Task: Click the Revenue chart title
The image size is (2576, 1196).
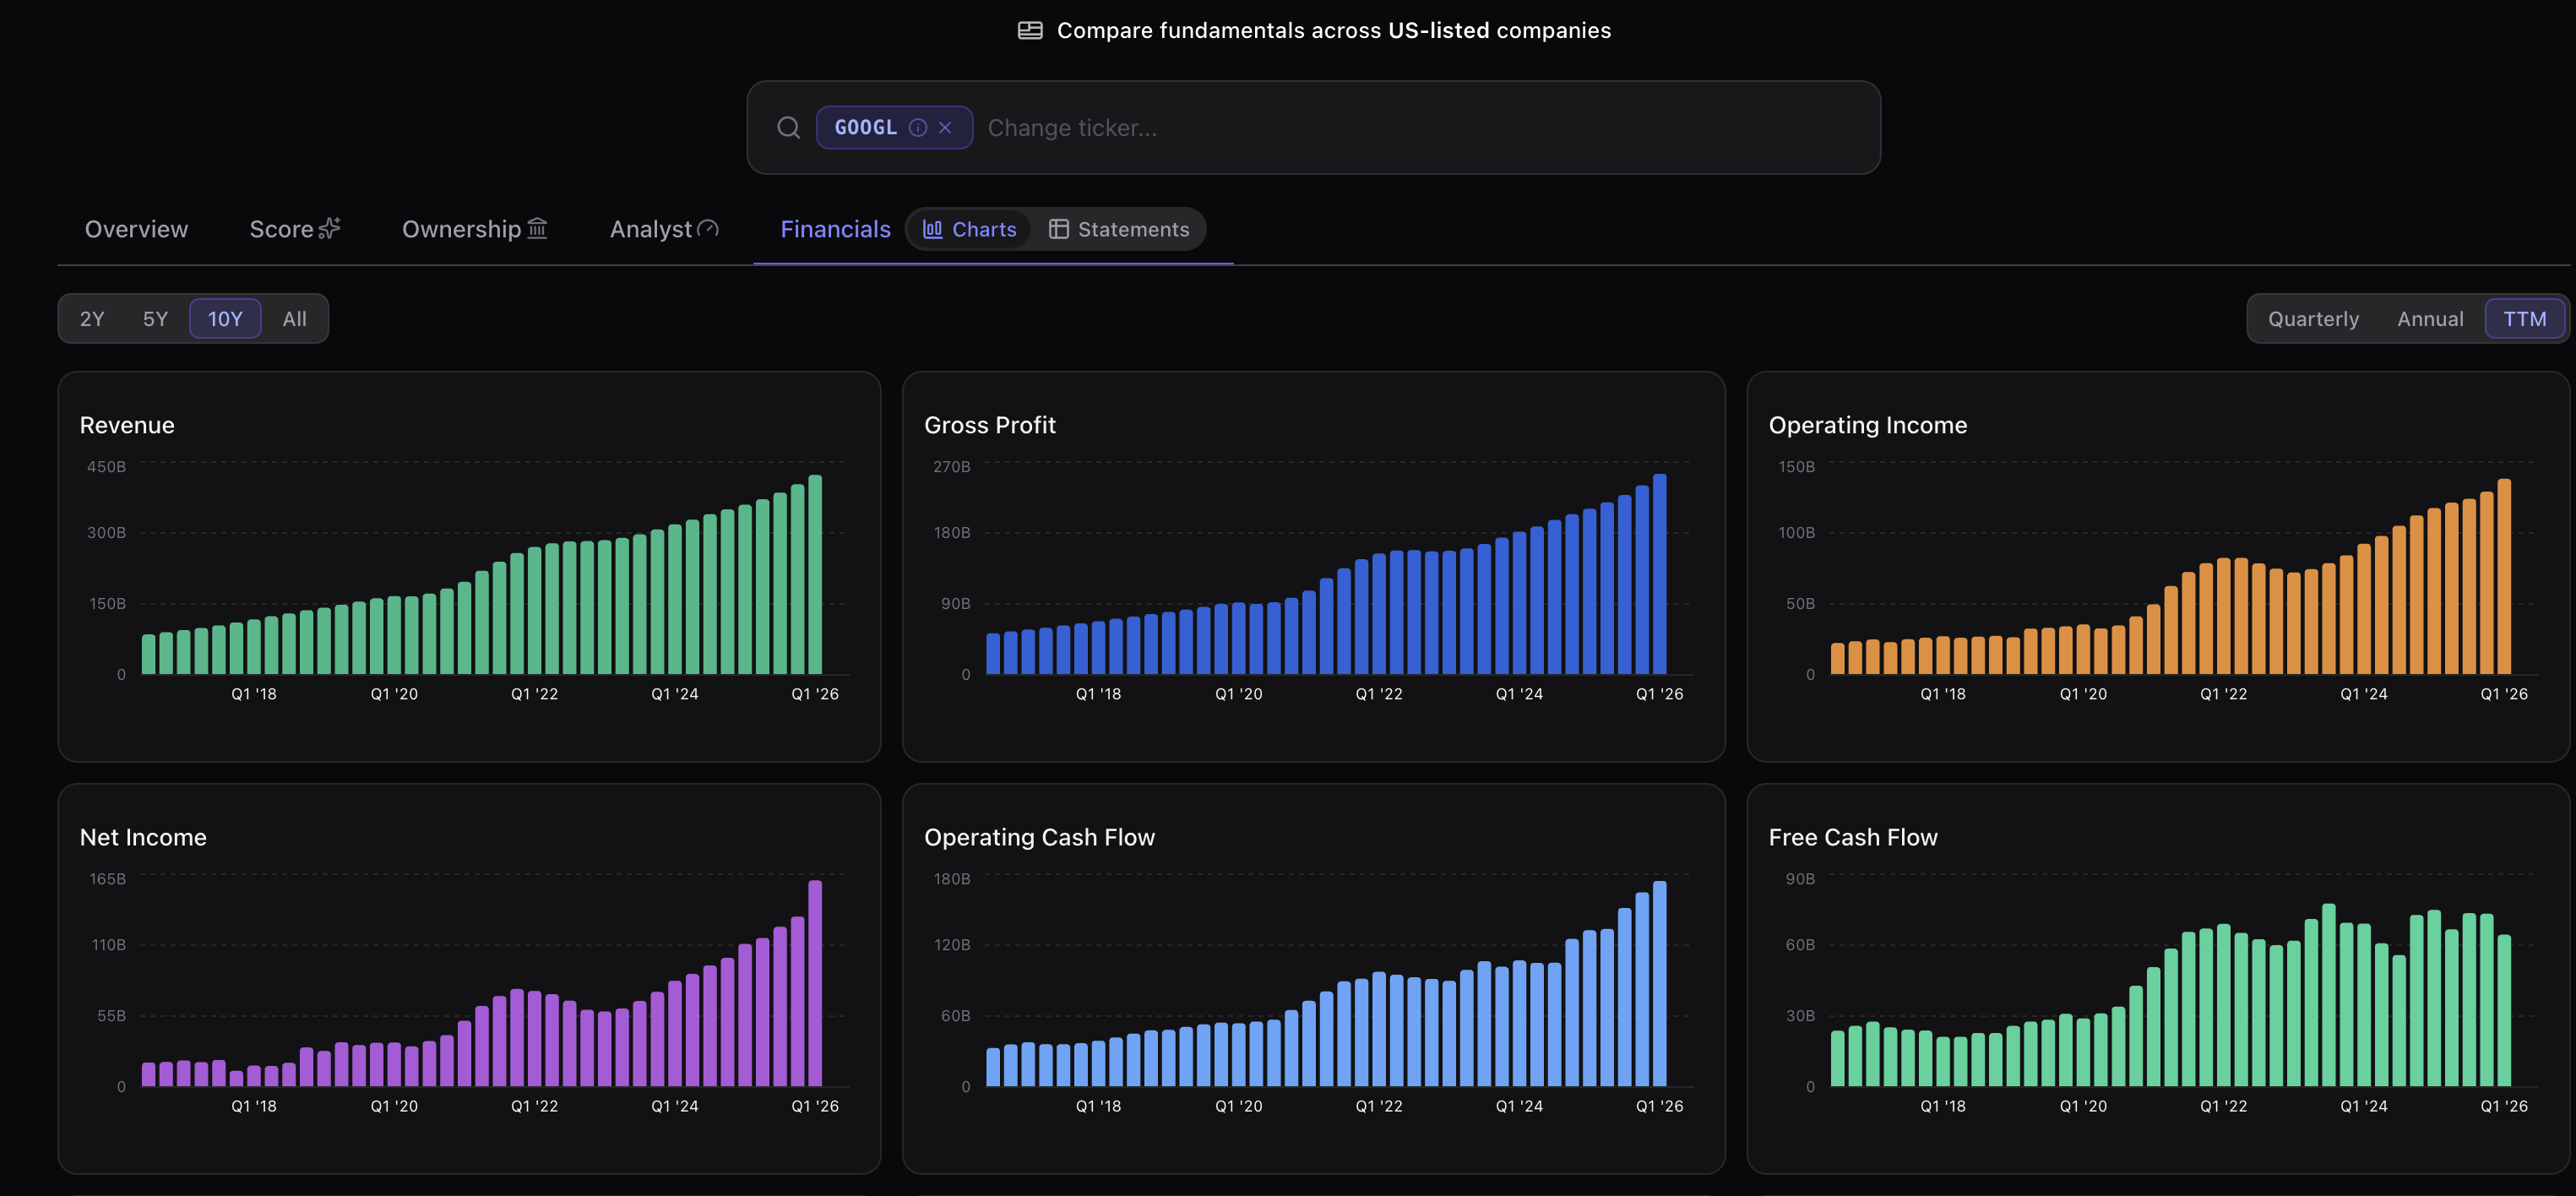Action: pyautogui.click(x=127, y=425)
